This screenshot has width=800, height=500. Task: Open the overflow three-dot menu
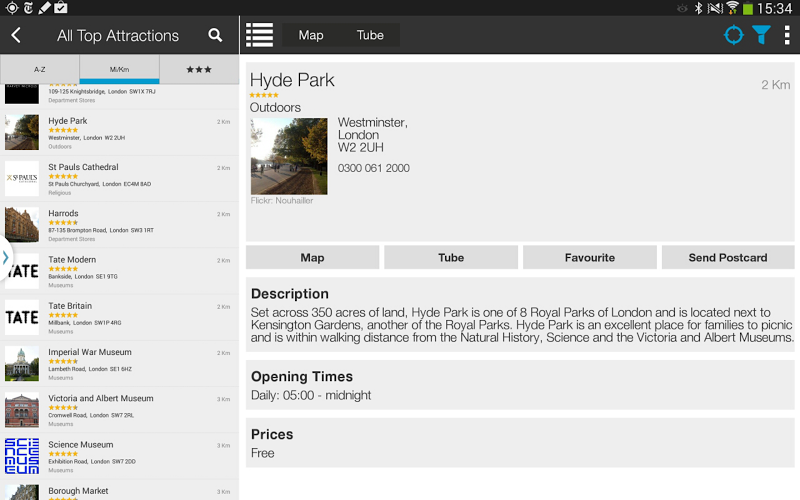pyautogui.click(x=787, y=35)
